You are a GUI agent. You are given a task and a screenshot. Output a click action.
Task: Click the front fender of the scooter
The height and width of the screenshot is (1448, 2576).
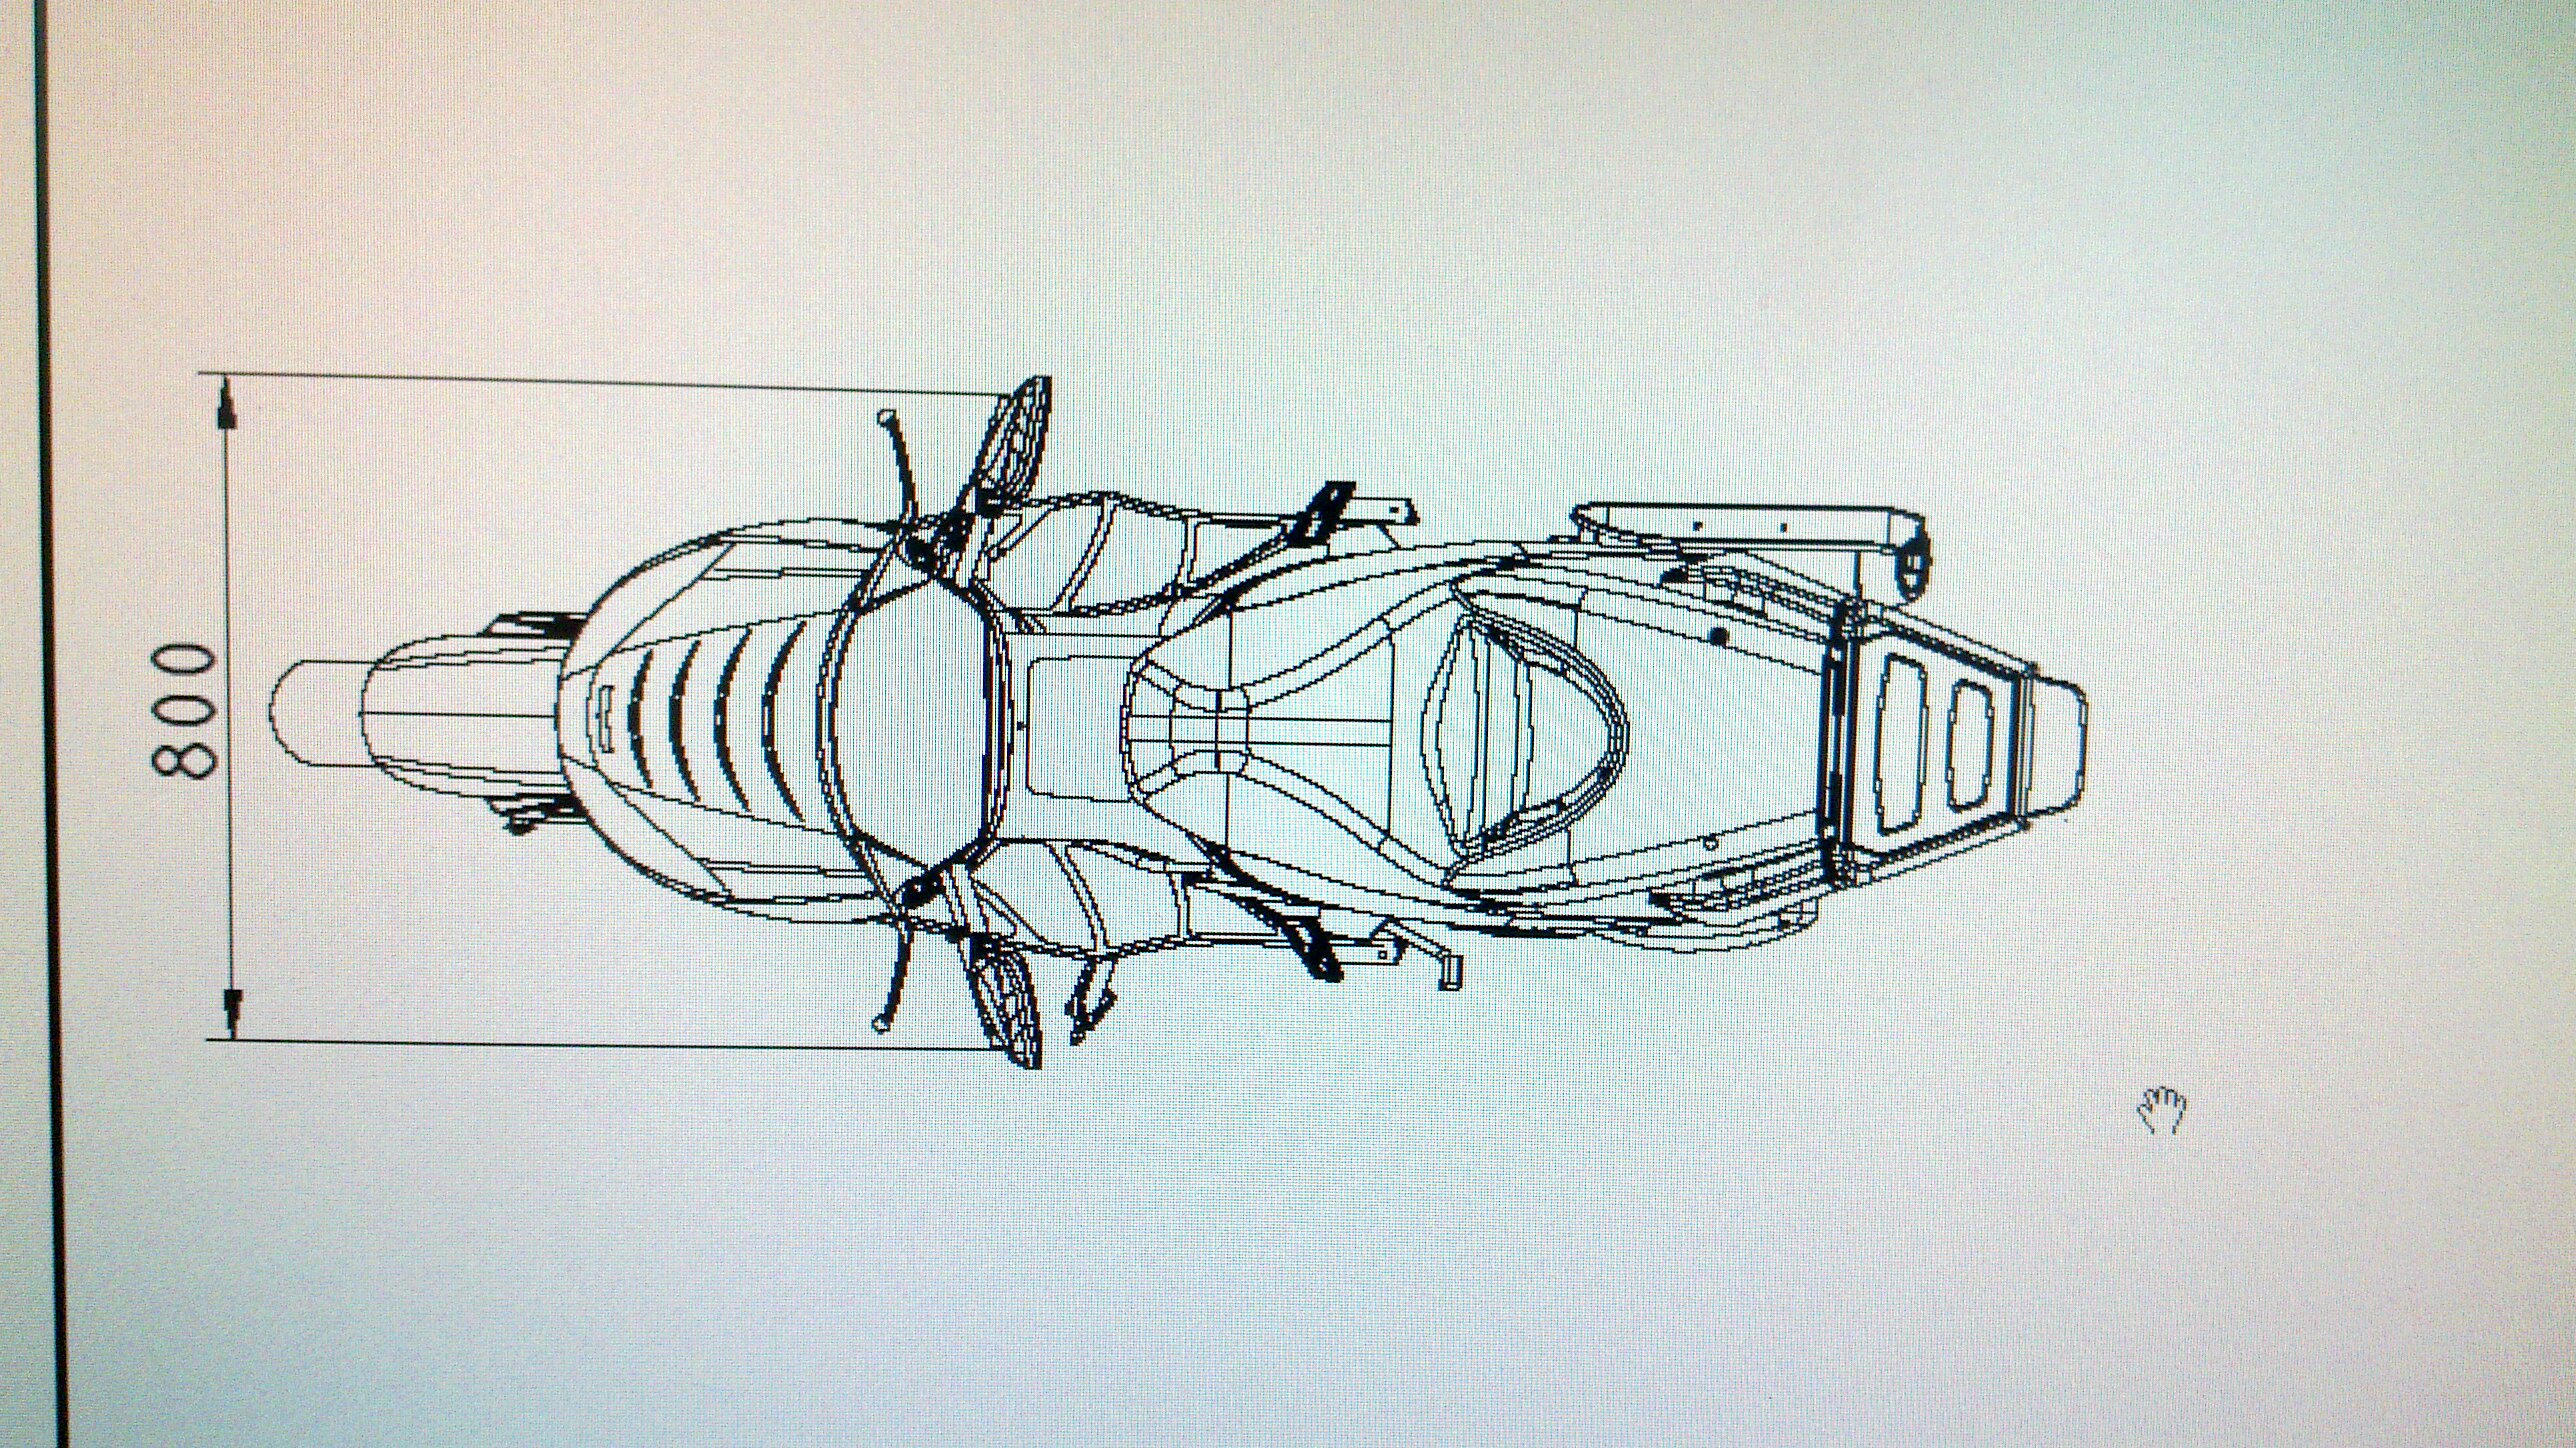[x=460, y=714]
